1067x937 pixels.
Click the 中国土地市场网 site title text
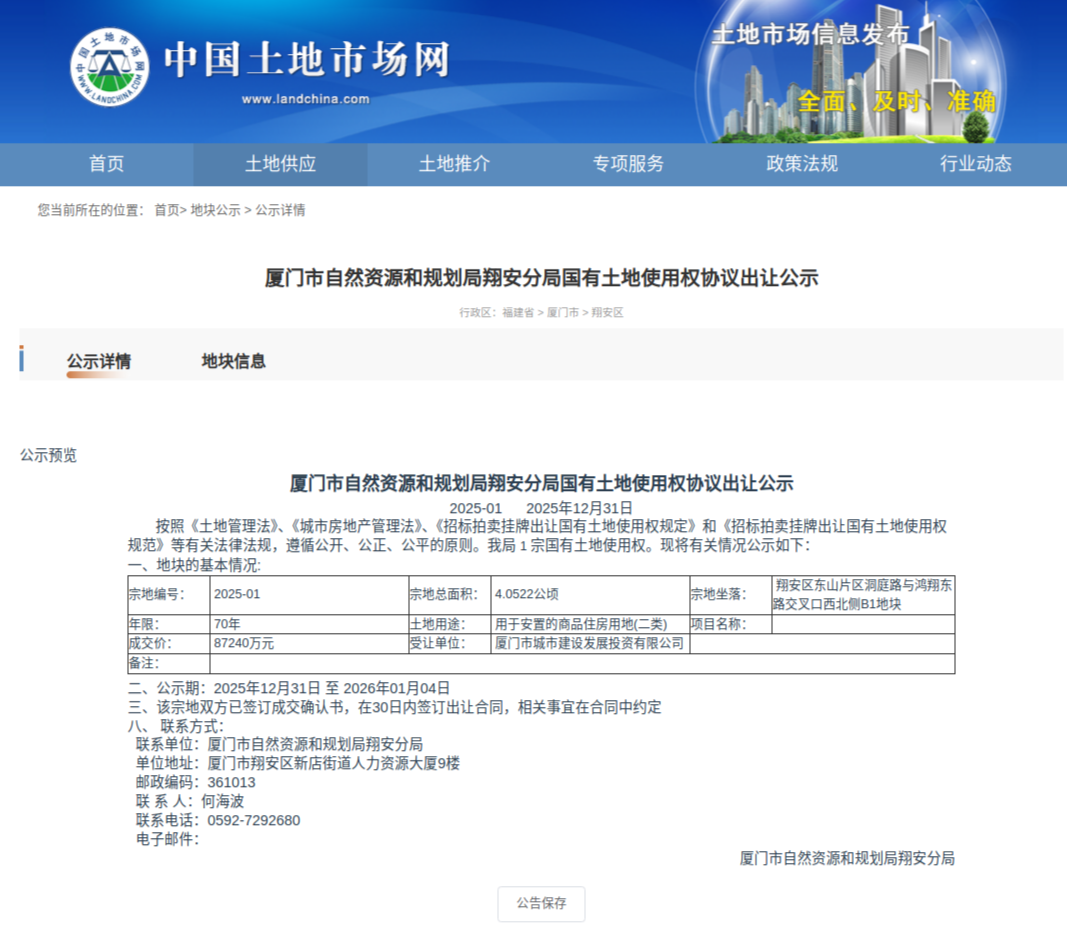[306, 60]
